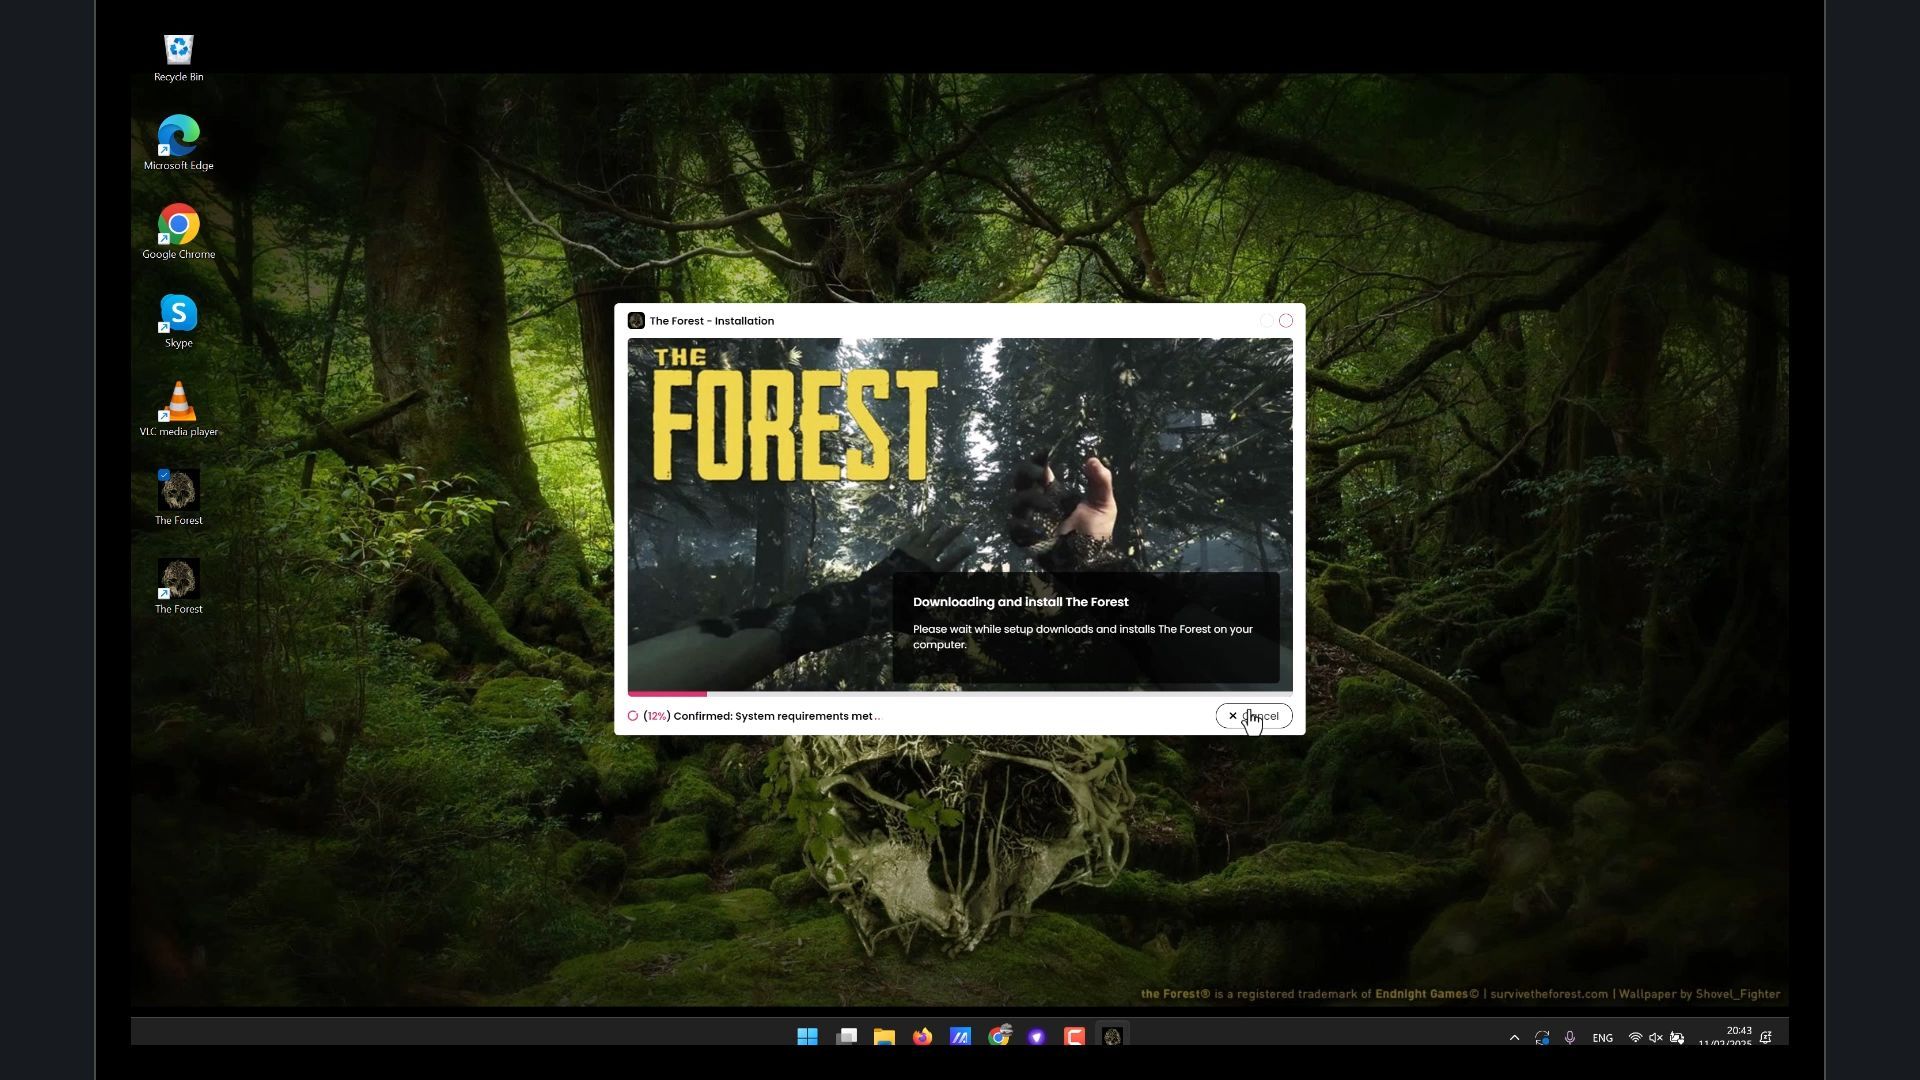
Task: Open the clock and date flyout
Action: point(1725,1037)
